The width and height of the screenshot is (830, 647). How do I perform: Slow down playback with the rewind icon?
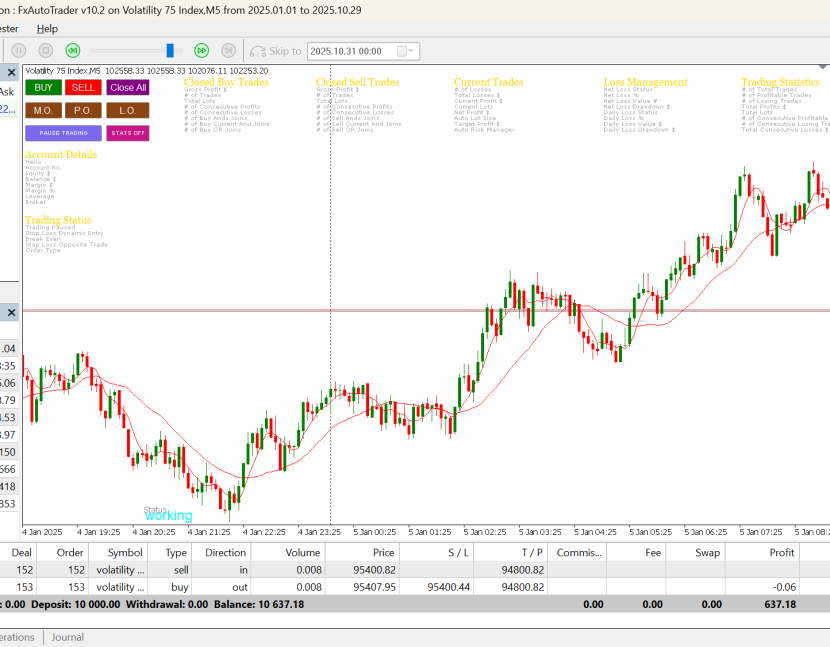72,50
